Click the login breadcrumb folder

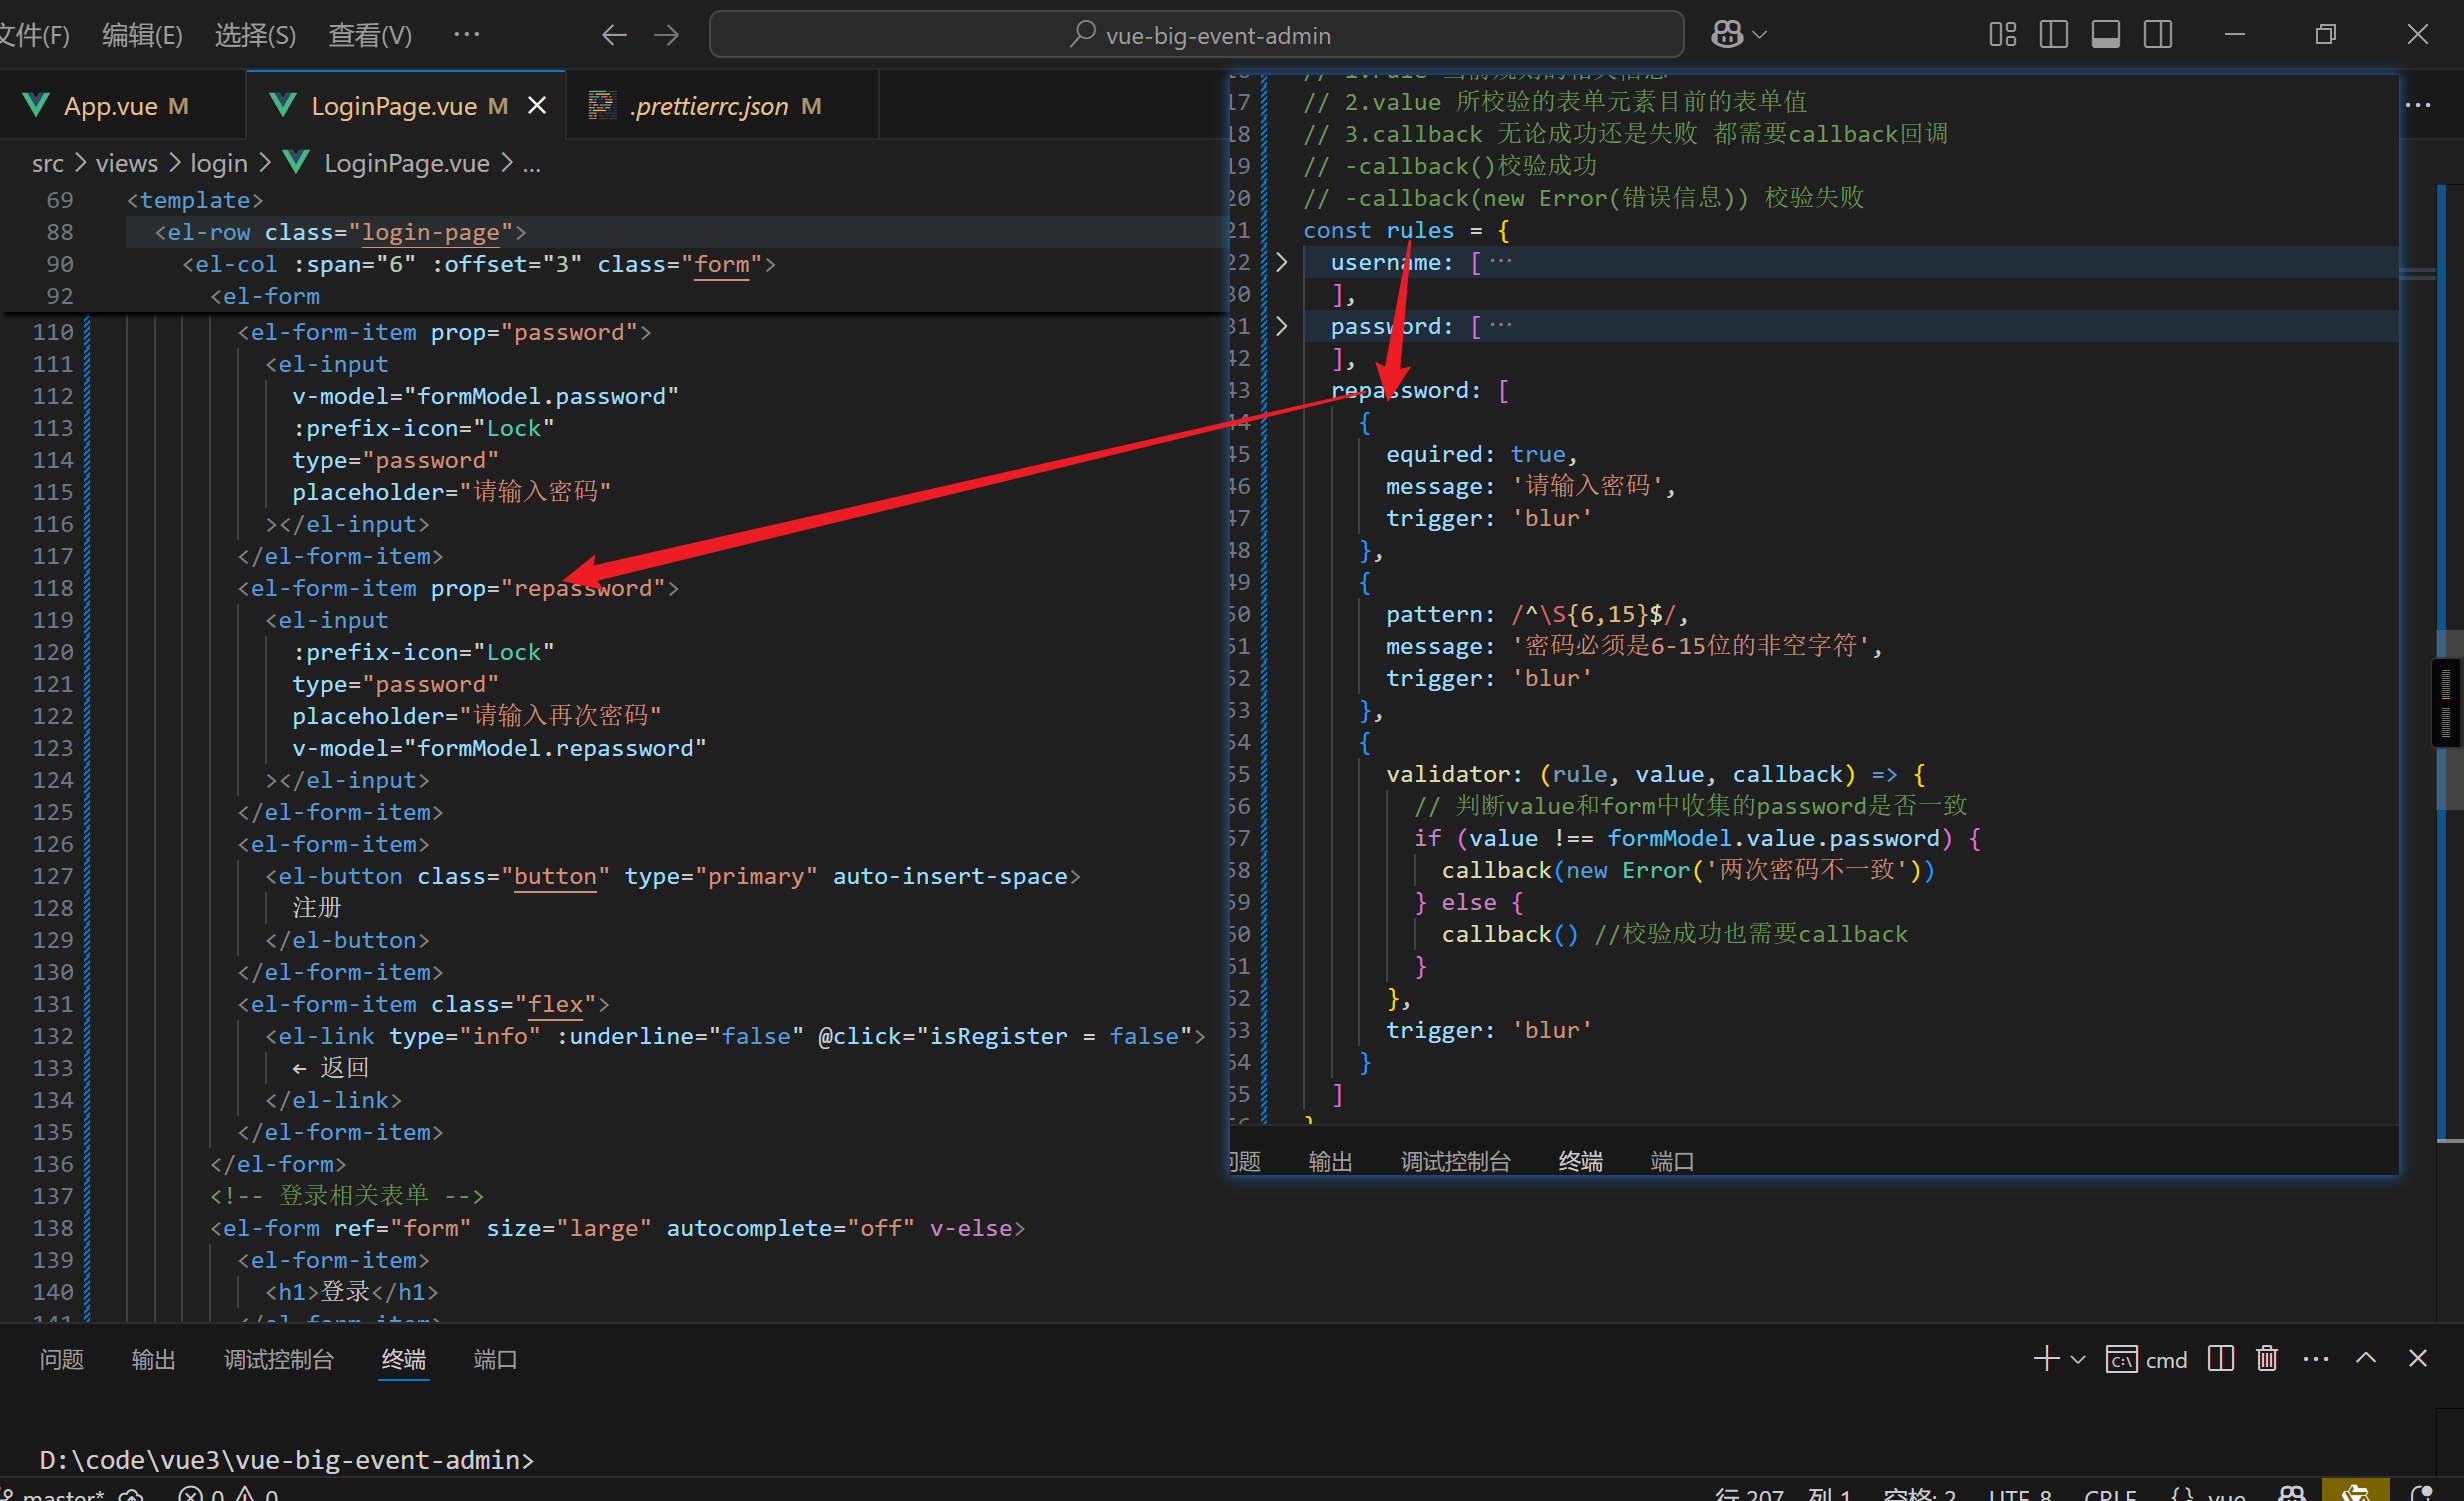click(218, 163)
